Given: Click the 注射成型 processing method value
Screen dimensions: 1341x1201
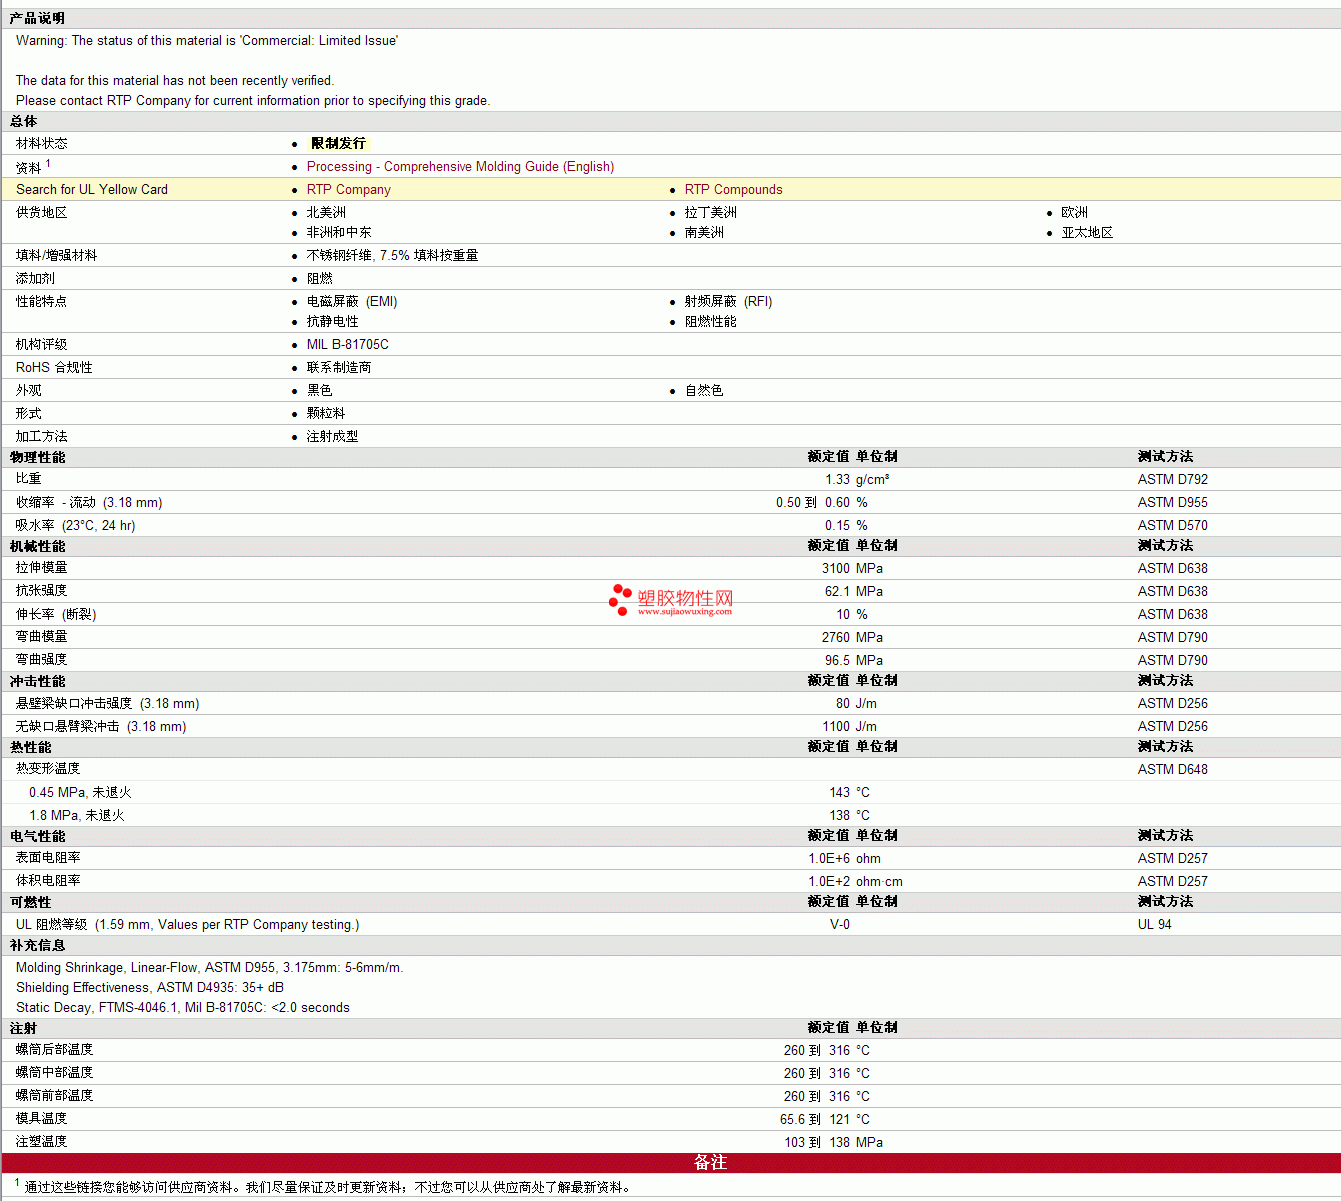Looking at the screenshot, I should [x=332, y=437].
